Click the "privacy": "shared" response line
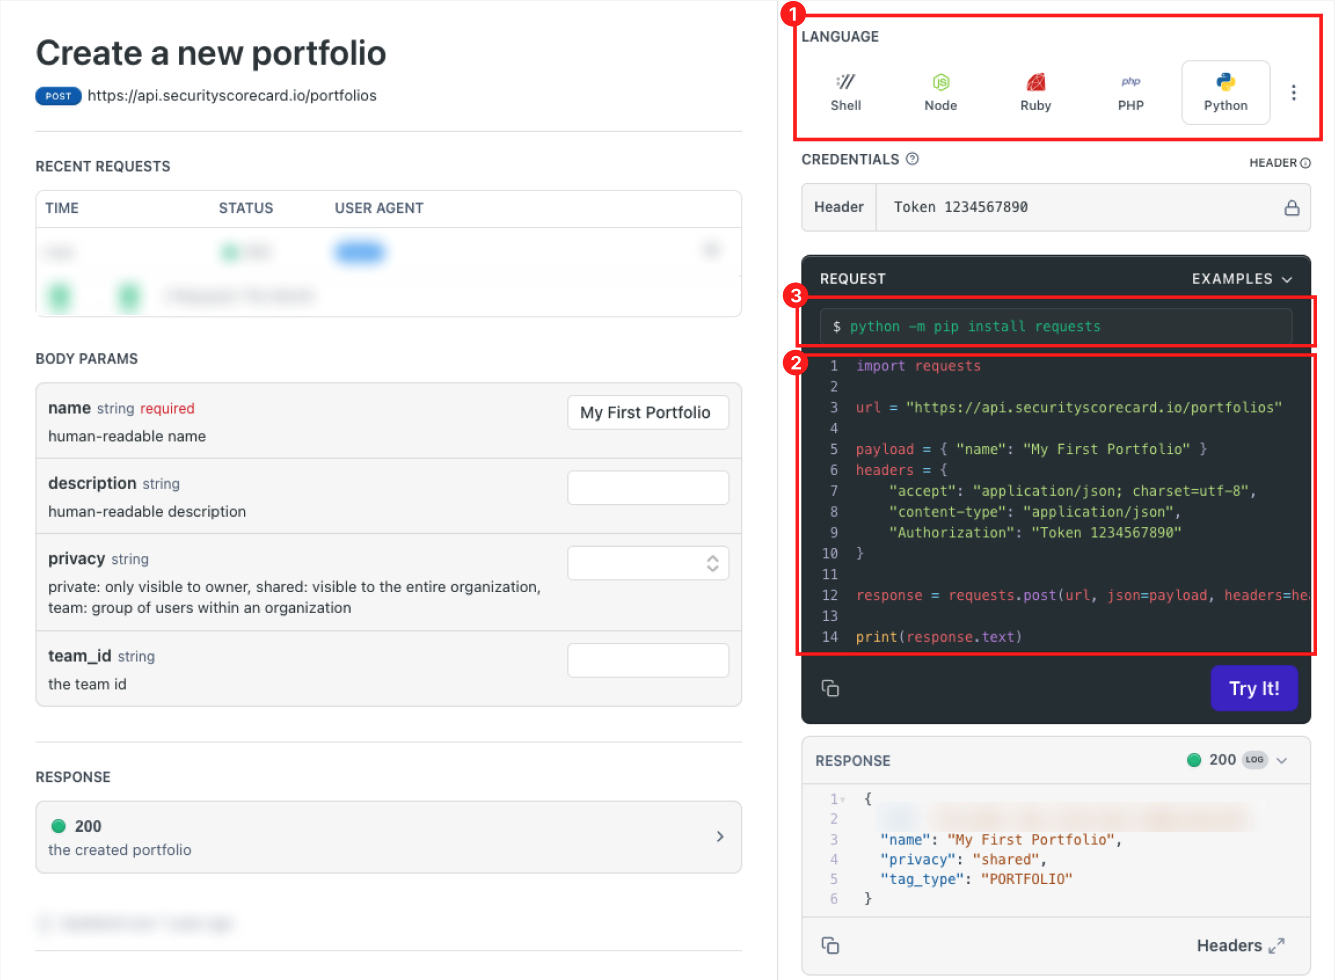This screenshot has height=980, width=1335. coord(963,859)
